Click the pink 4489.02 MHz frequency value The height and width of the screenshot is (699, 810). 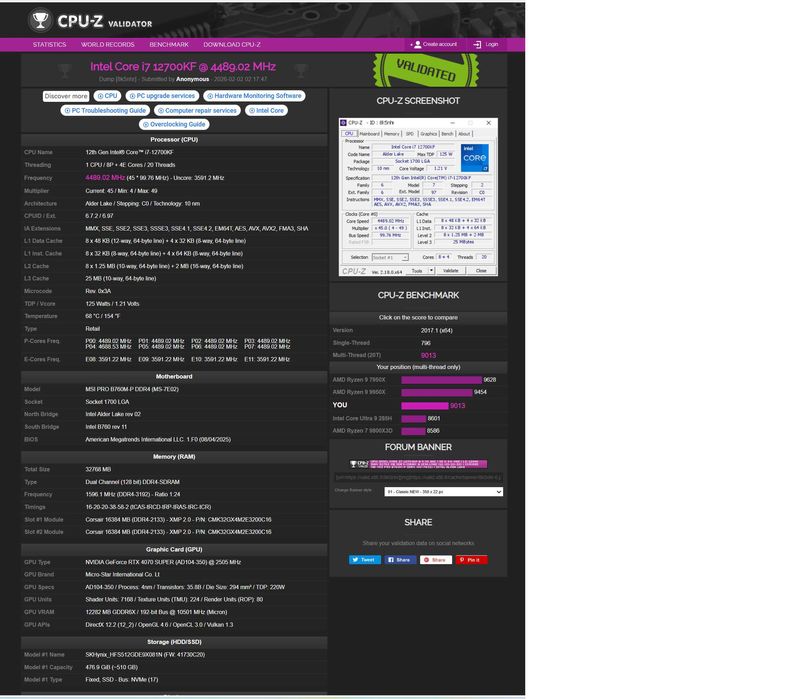pos(105,178)
